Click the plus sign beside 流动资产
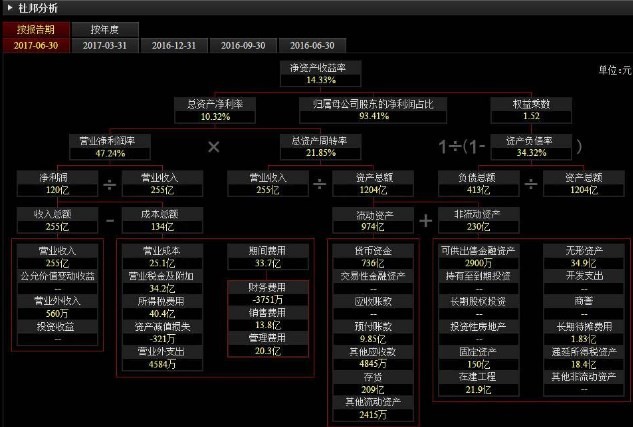The width and height of the screenshot is (633, 427). click(x=425, y=221)
